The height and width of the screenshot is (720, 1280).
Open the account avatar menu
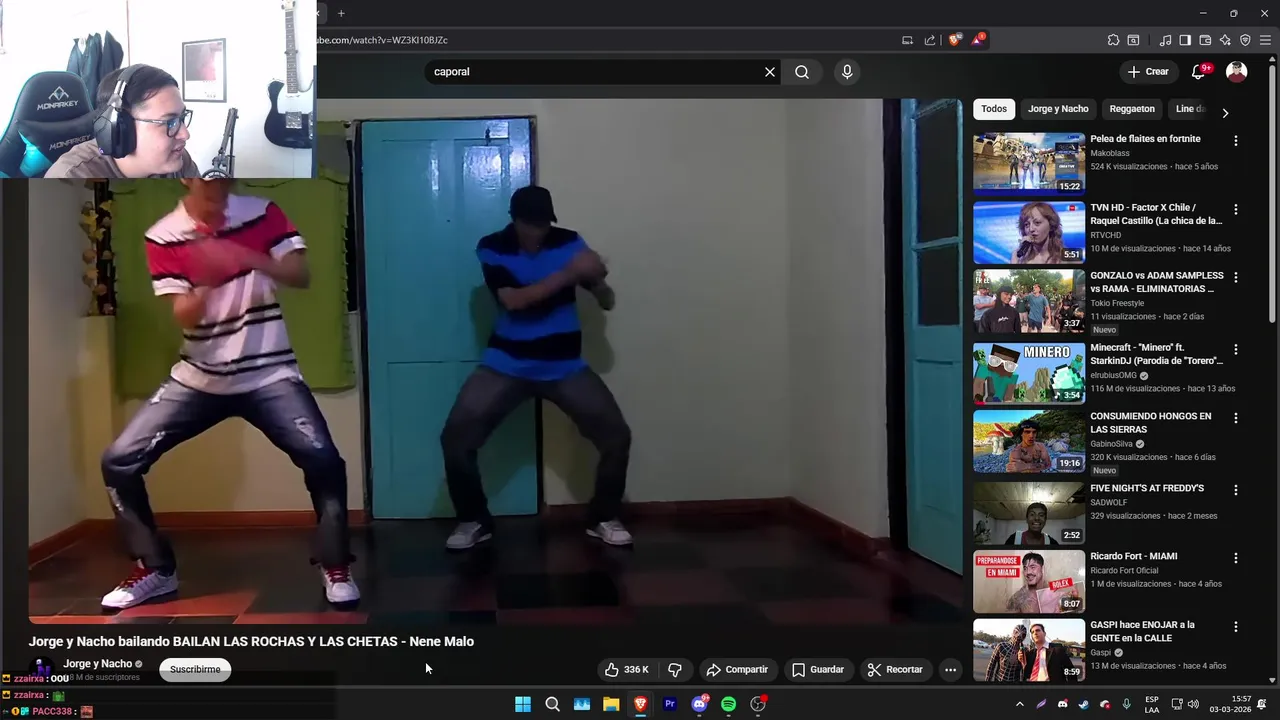[x=1237, y=72]
